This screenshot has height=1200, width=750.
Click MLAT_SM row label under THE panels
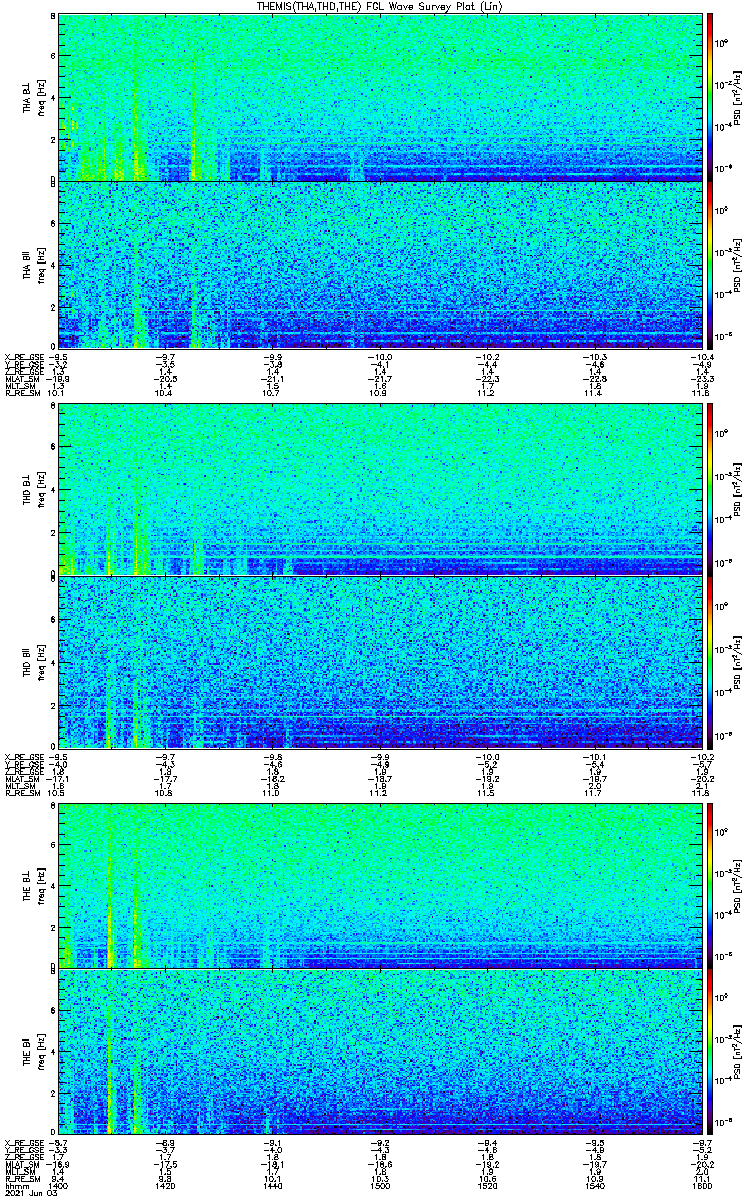(21, 1165)
